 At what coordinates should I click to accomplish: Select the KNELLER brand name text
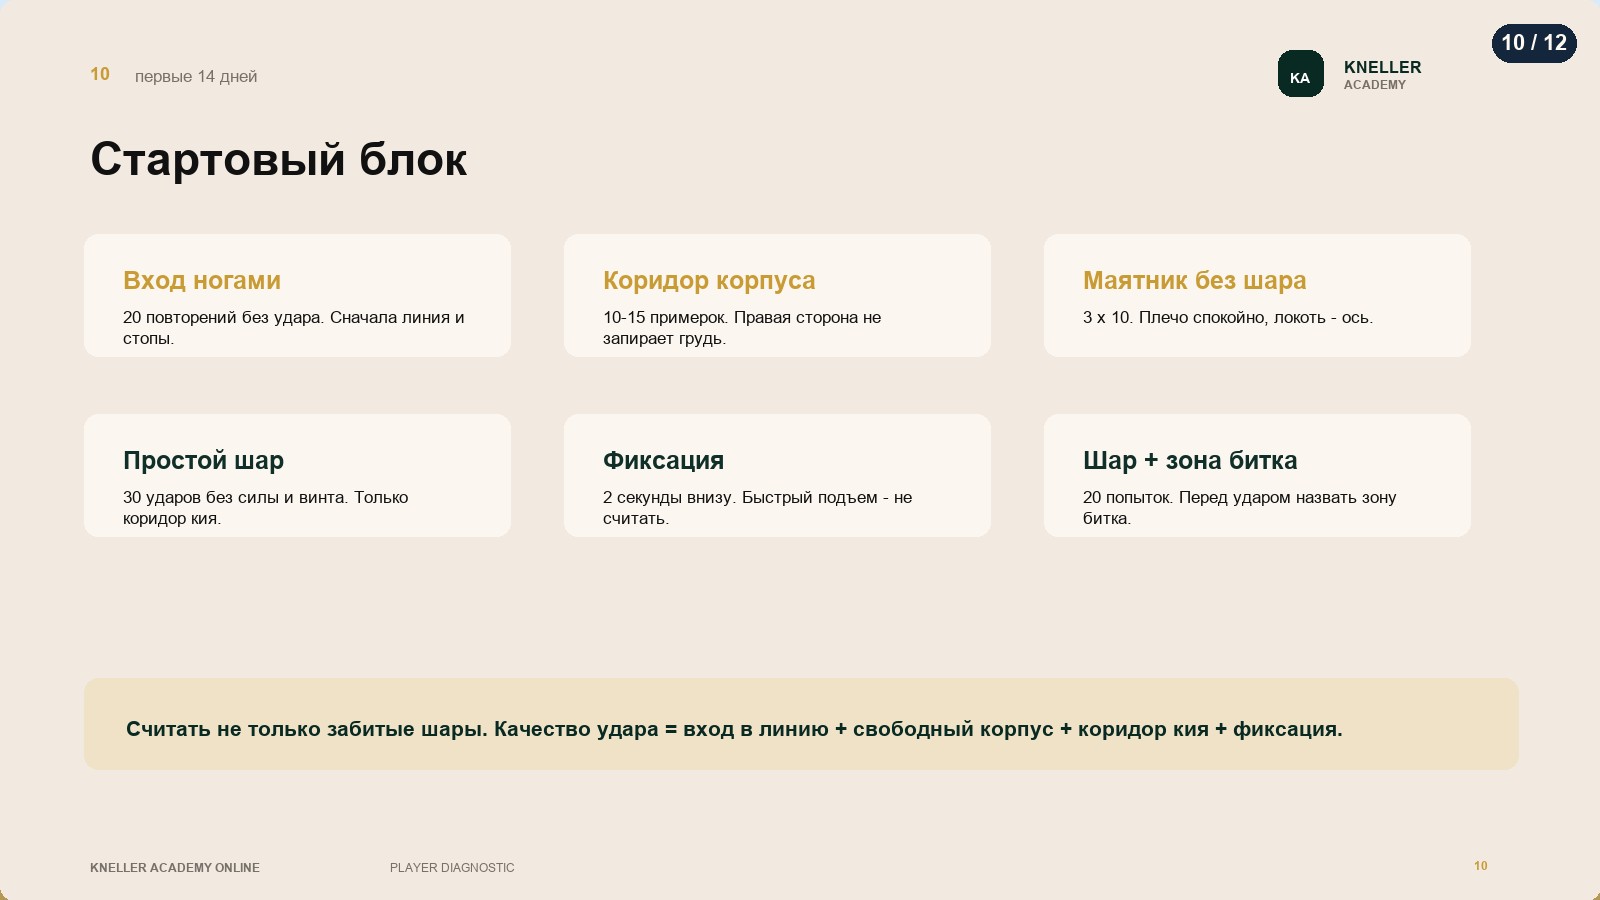pos(1382,67)
